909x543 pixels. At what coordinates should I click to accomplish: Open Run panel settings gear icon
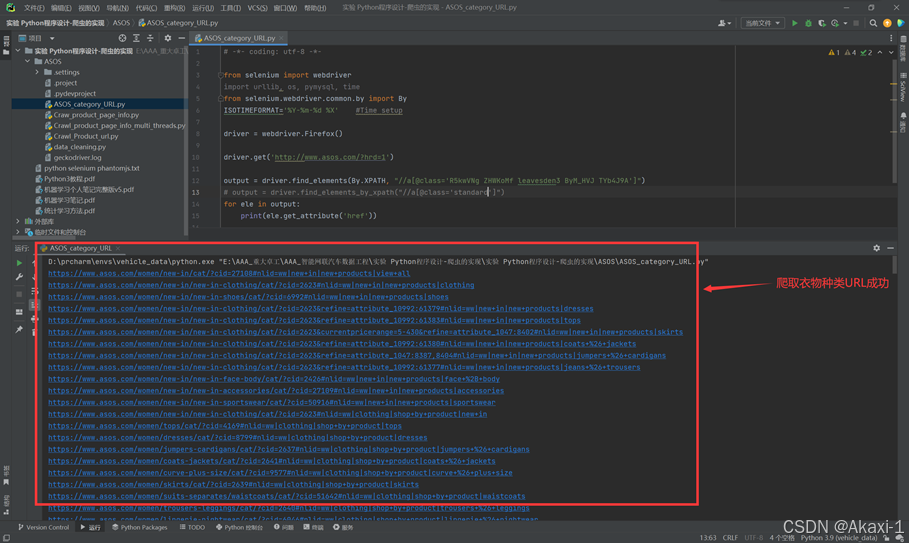(877, 248)
